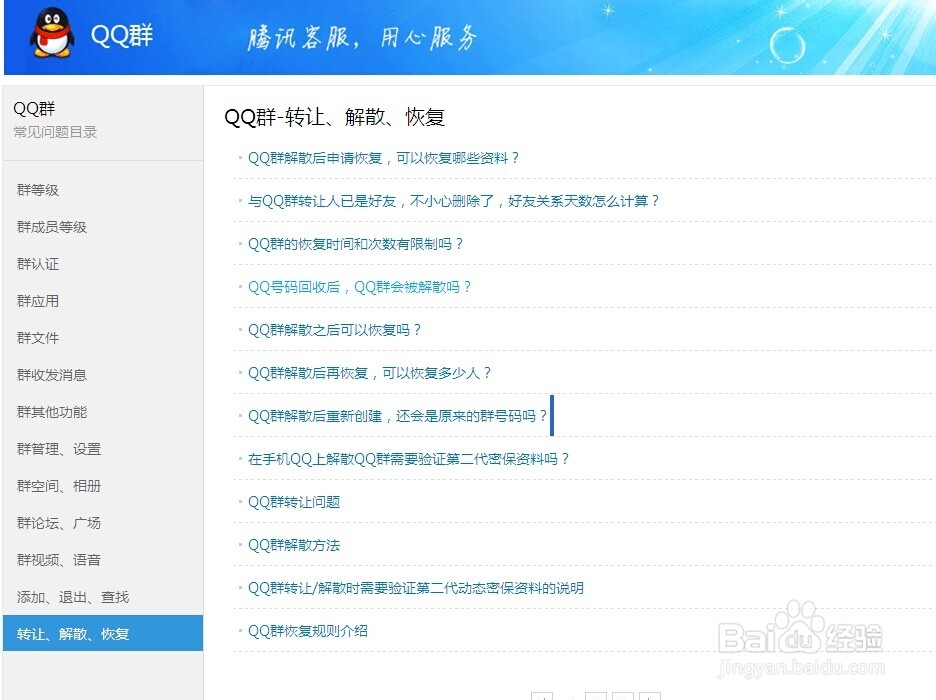Open the 群等级 sidebar category
936x700 pixels.
[x=38, y=190]
